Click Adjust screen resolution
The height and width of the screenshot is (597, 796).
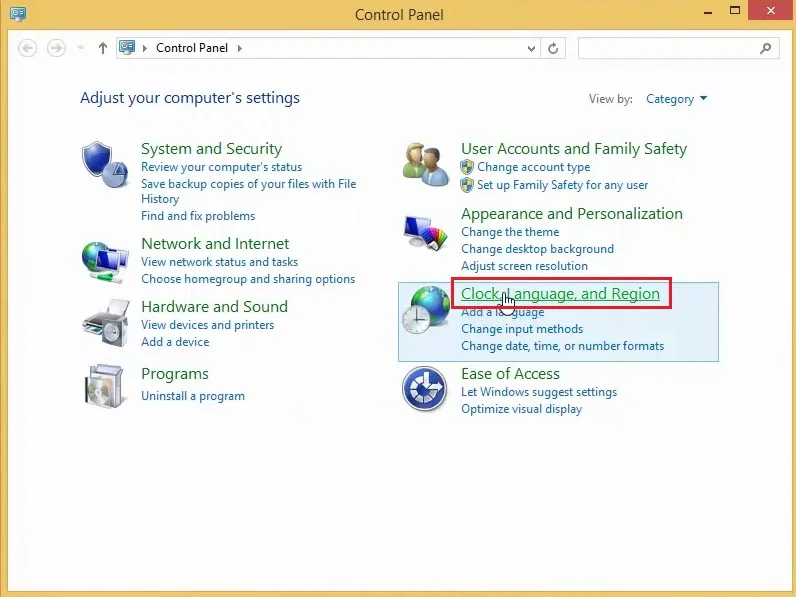click(x=524, y=266)
